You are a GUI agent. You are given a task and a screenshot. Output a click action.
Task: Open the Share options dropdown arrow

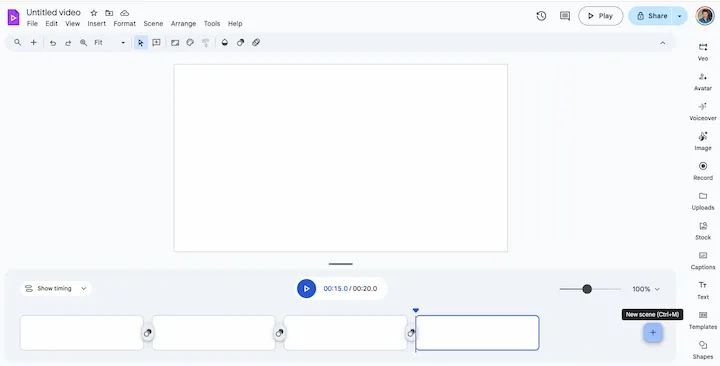[x=680, y=16]
